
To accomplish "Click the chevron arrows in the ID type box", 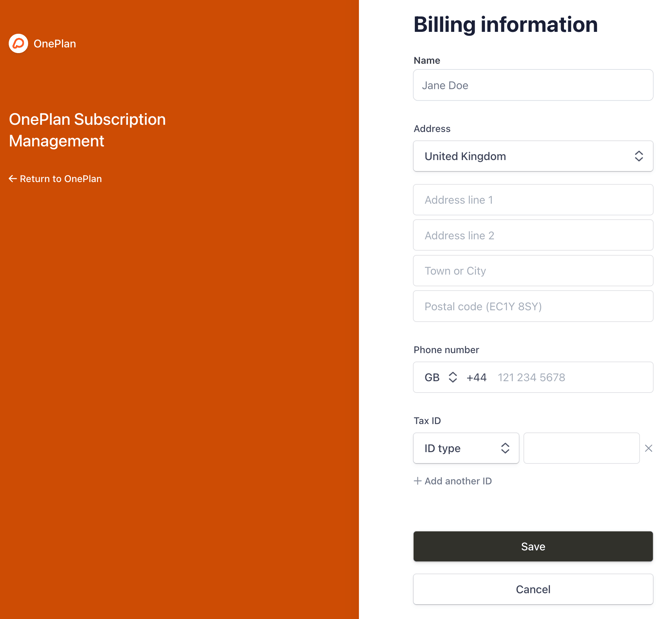I will click(505, 449).
